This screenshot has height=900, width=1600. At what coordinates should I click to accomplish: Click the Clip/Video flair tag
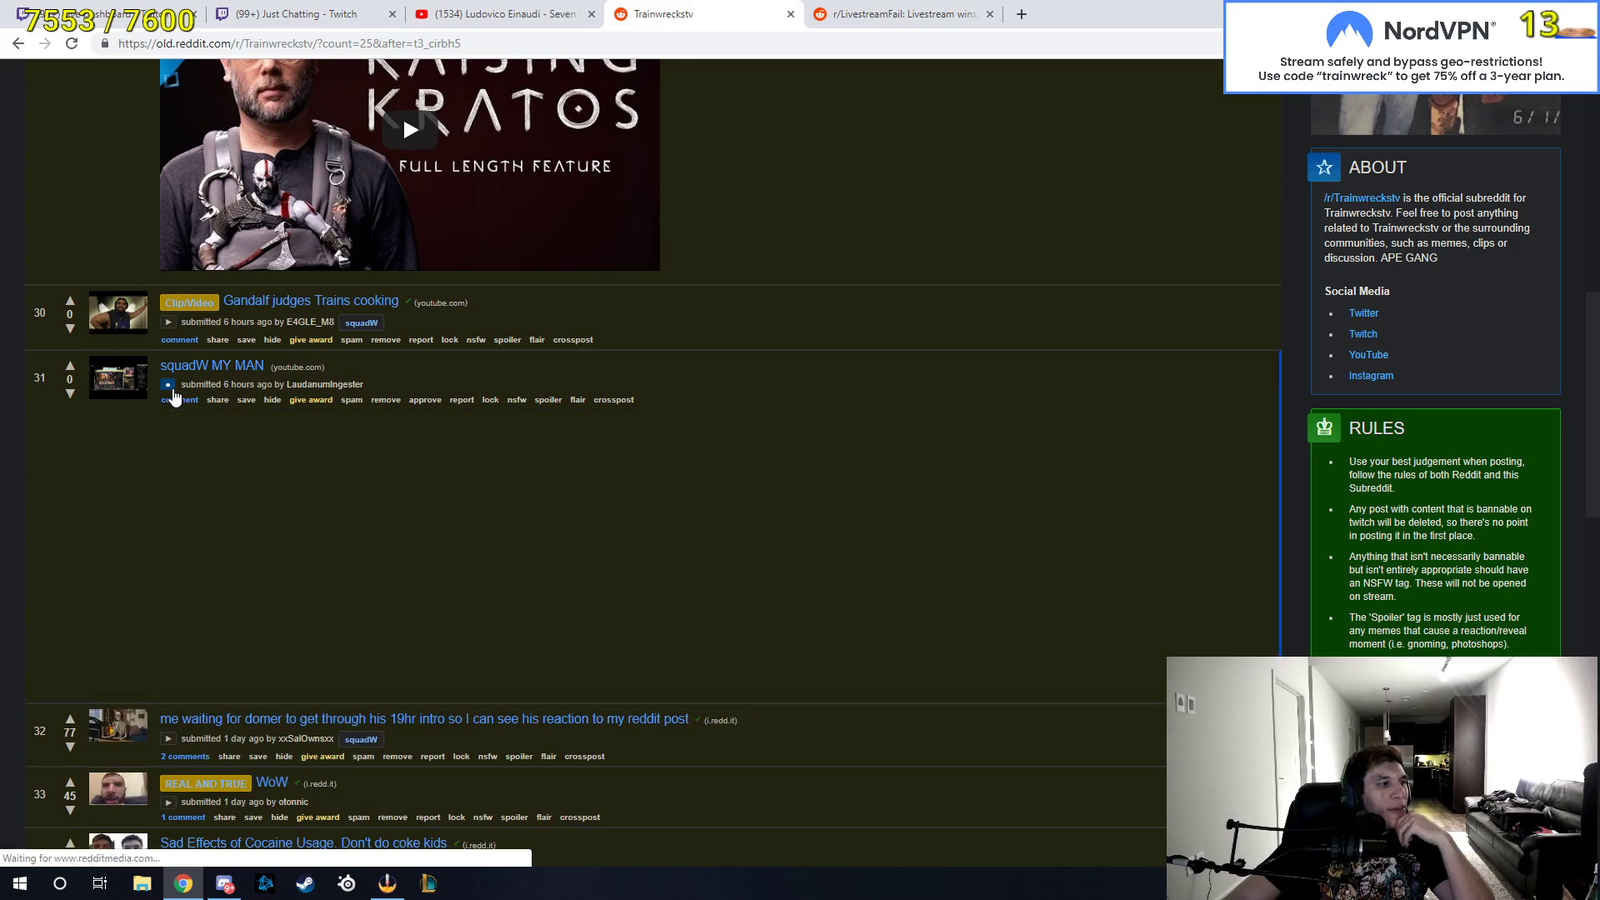[x=189, y=302]
